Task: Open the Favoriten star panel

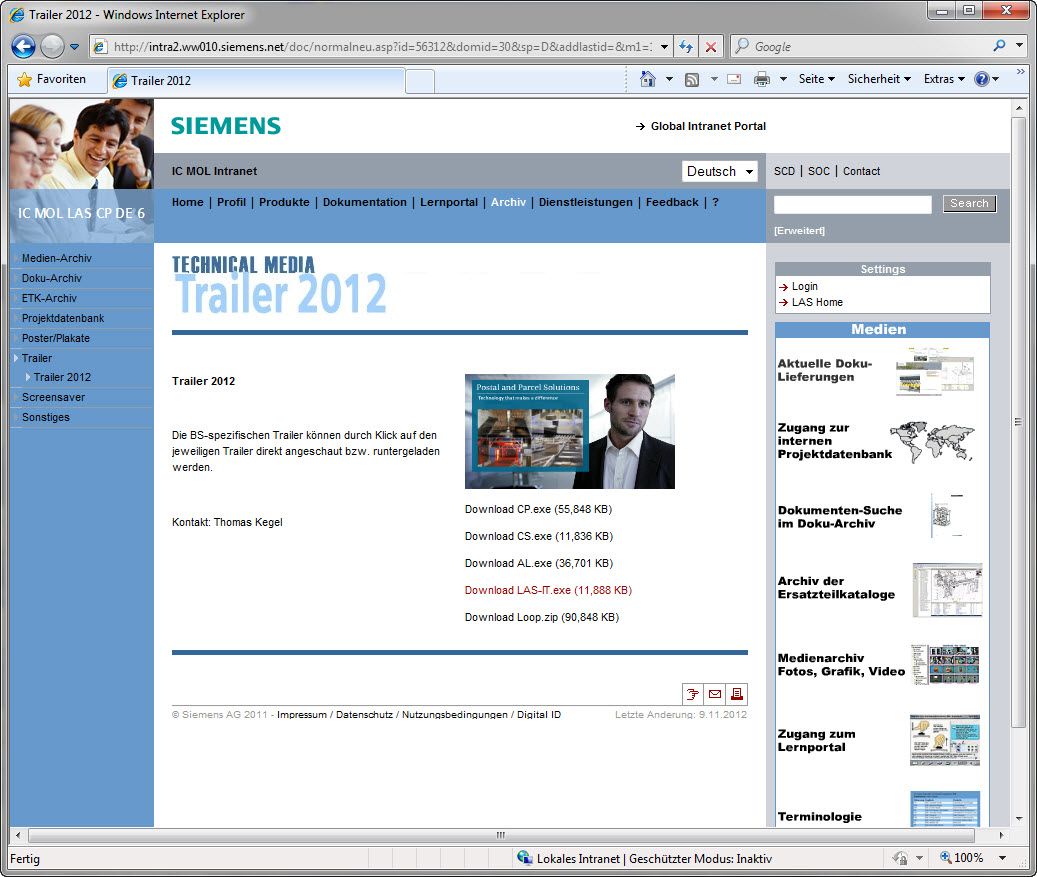Action: 52,79
